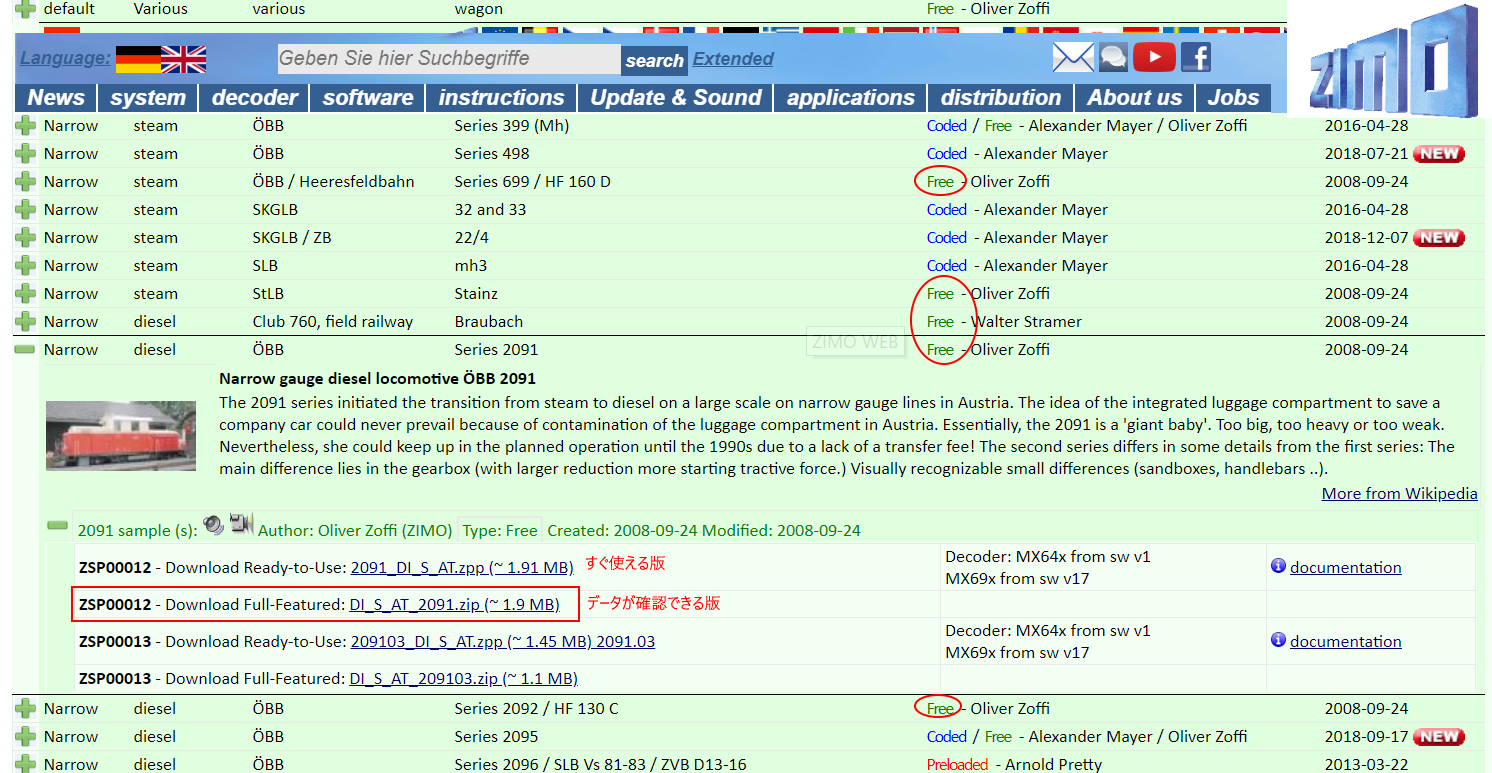
Task: Download DI_S_AT_2091.zip full-featured file
Action: (x=454, y=605)
